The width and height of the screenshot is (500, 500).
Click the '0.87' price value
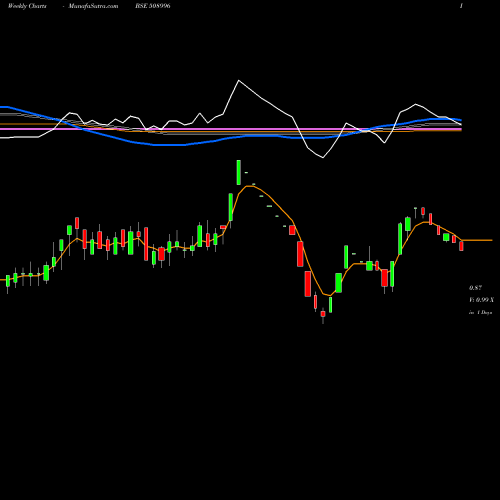475,288
